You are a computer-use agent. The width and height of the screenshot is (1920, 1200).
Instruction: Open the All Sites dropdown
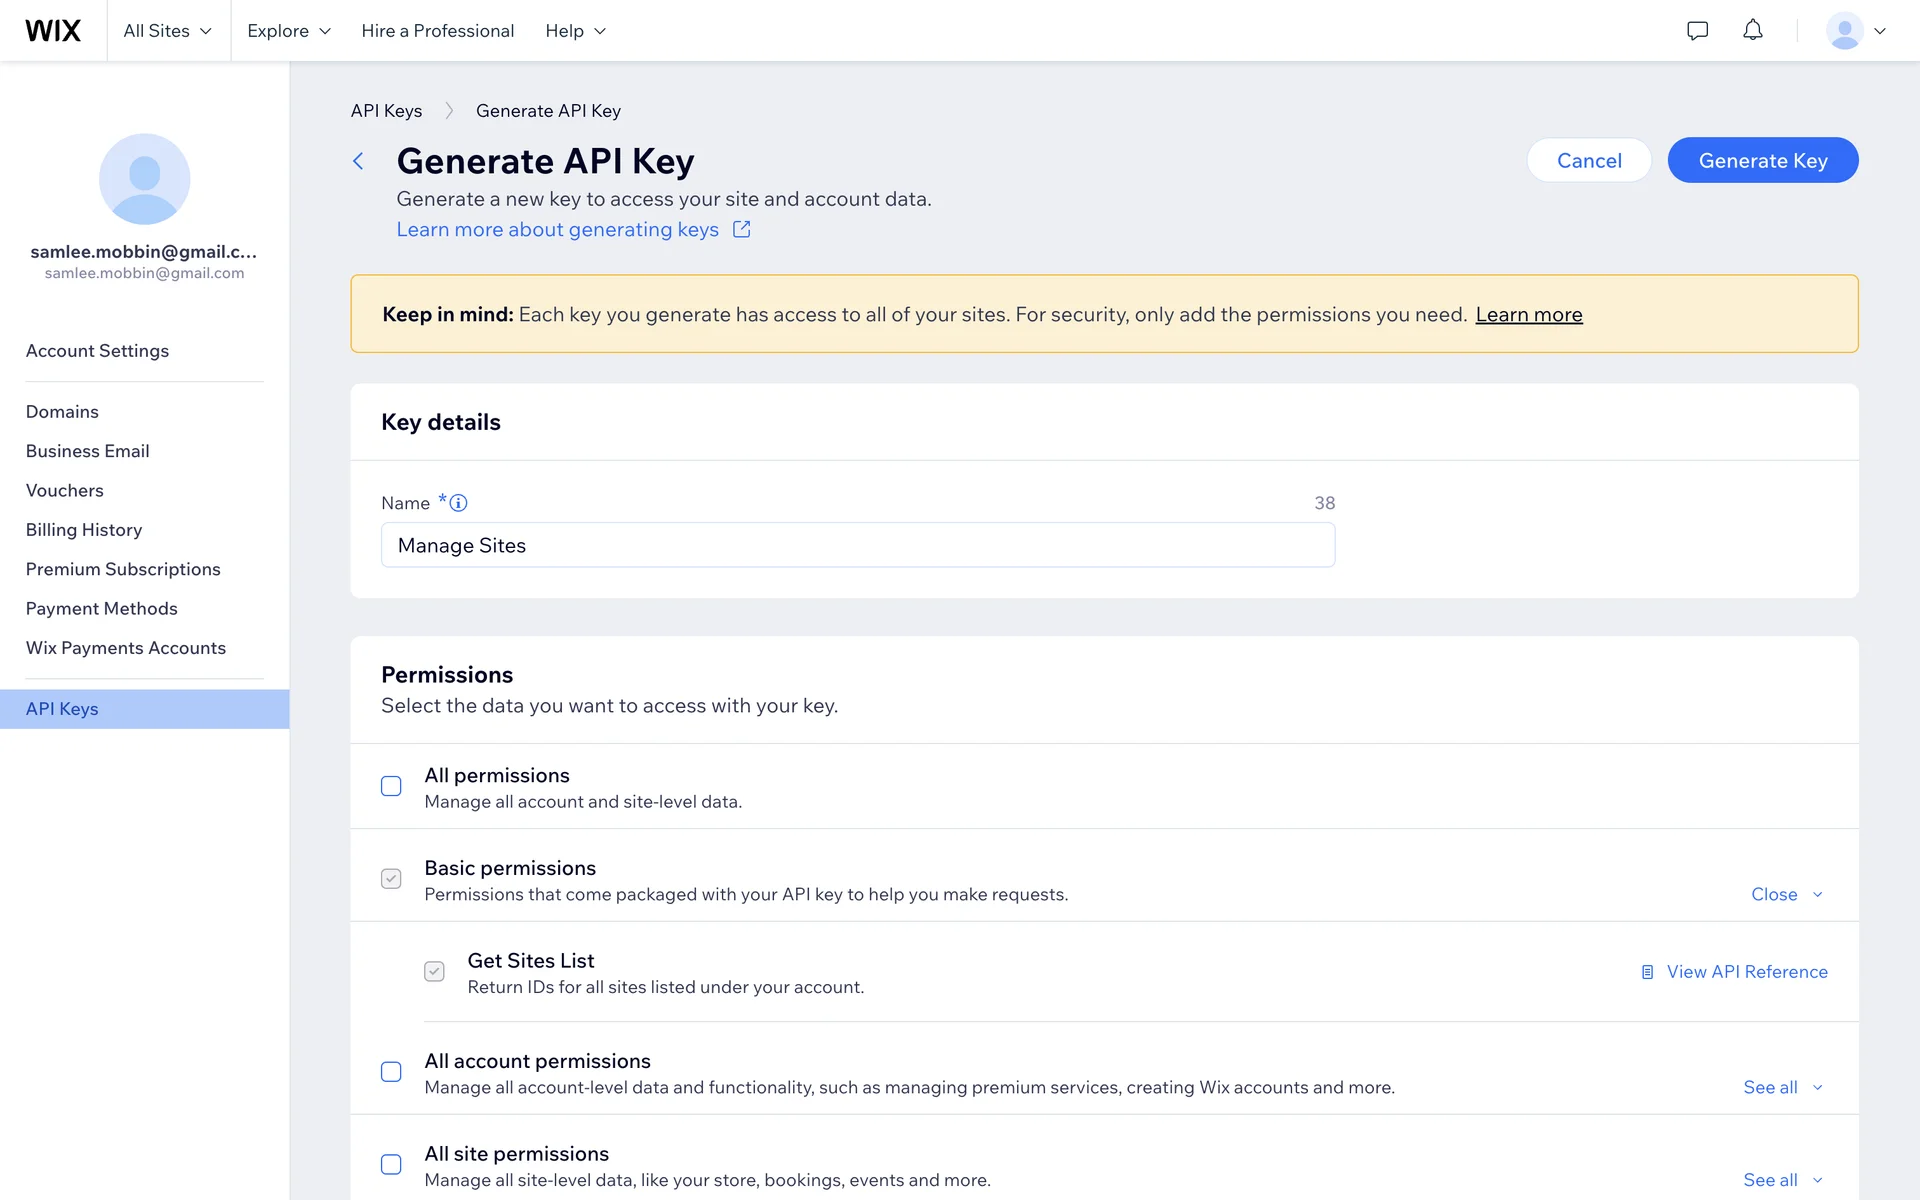coord(167,31)
